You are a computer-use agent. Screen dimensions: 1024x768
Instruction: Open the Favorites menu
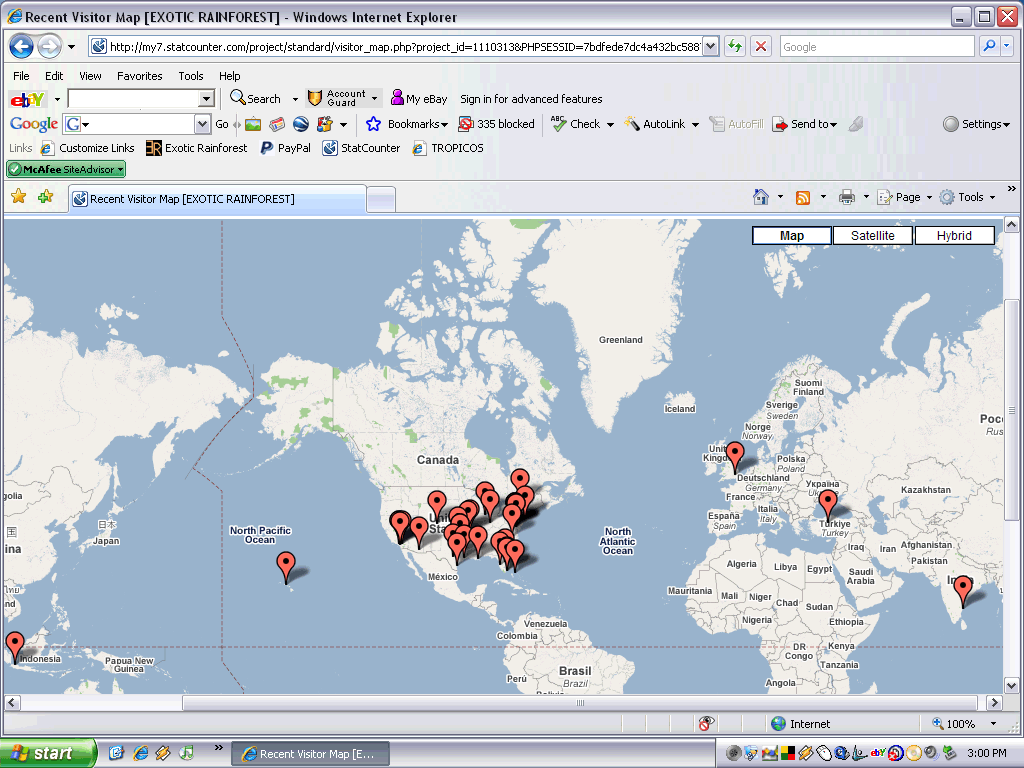[x=139, y=76]
